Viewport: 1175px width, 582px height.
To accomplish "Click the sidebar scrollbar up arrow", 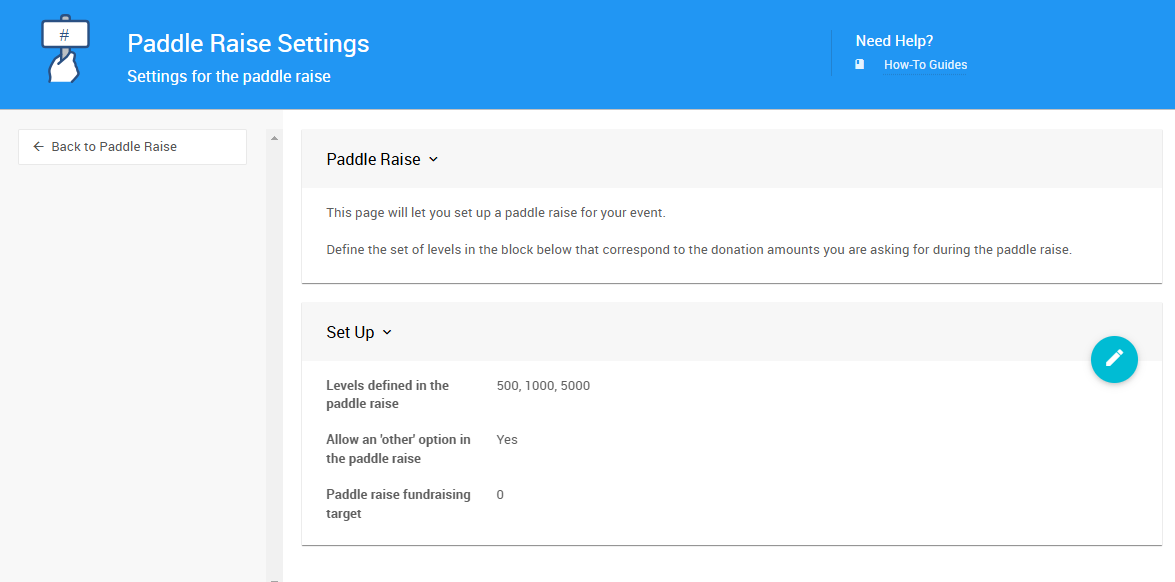I will tap(274, 138).
